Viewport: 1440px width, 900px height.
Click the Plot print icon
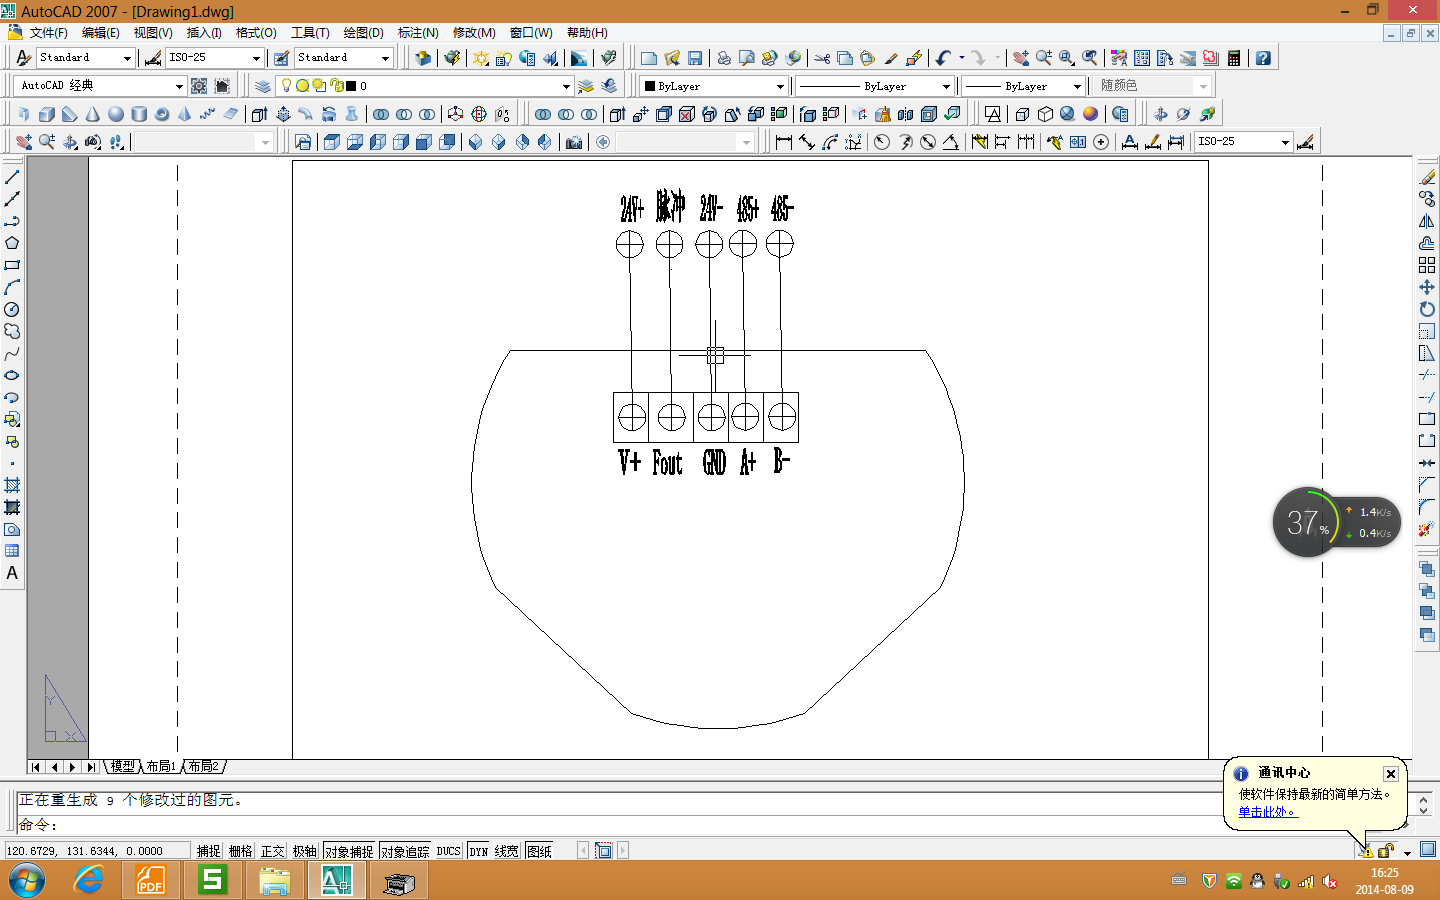(x=724, y=58)
